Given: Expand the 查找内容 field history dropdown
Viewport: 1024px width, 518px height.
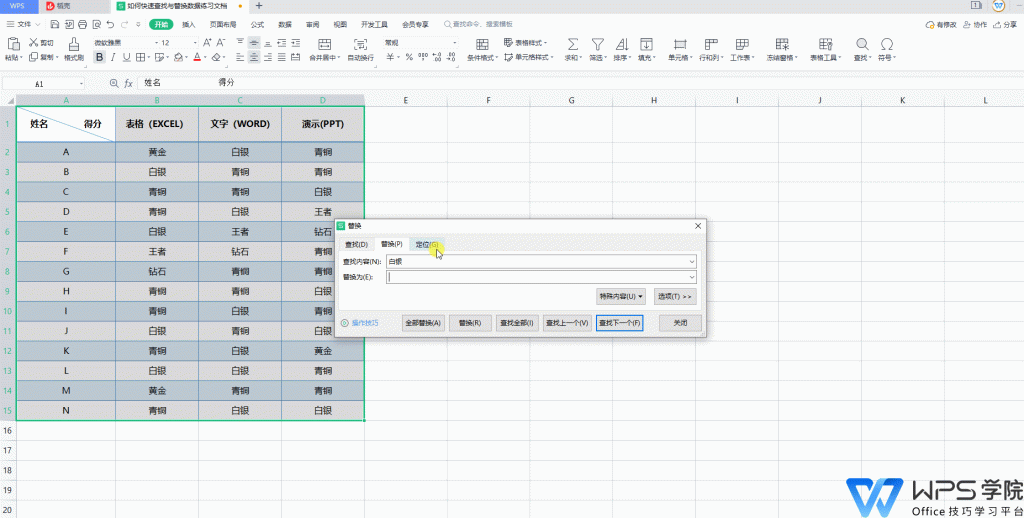Looking at the screenshot, I should (692, 261).
